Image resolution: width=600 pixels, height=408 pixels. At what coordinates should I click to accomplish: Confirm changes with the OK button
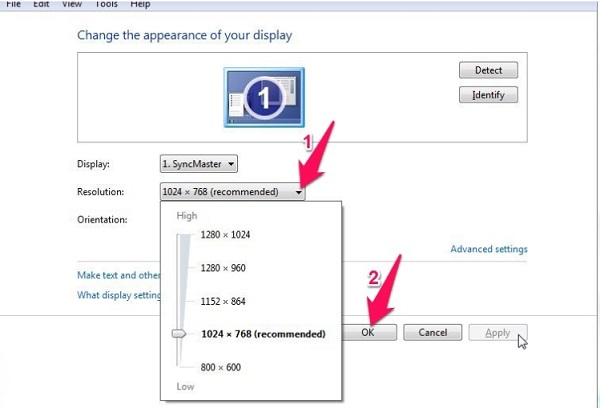click(368, 332)
